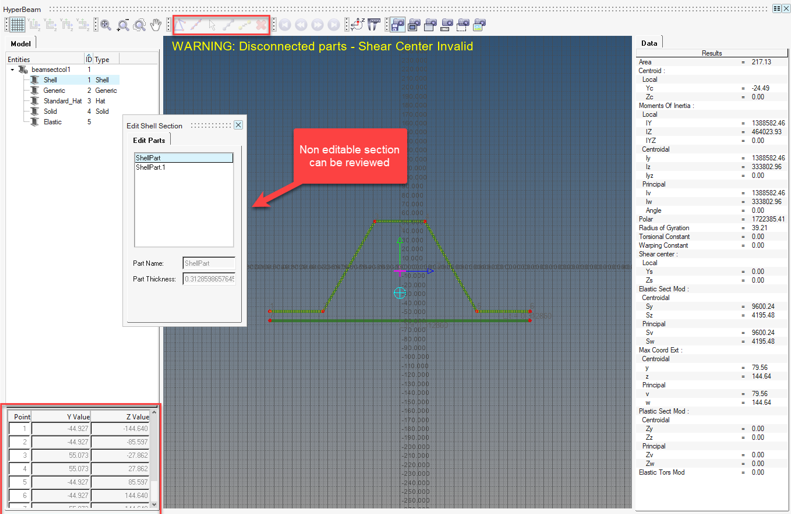Click the filter funnel toolbar icon
Image resolution: width=791 pixels, height=514 pixels.
[374, 25]
